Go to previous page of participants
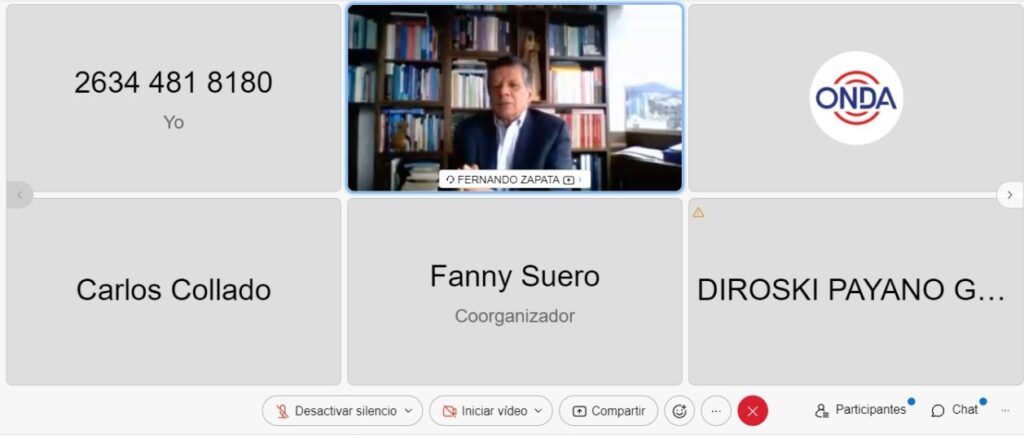This screenshot has width=1024, height=439. pos(20,195)
